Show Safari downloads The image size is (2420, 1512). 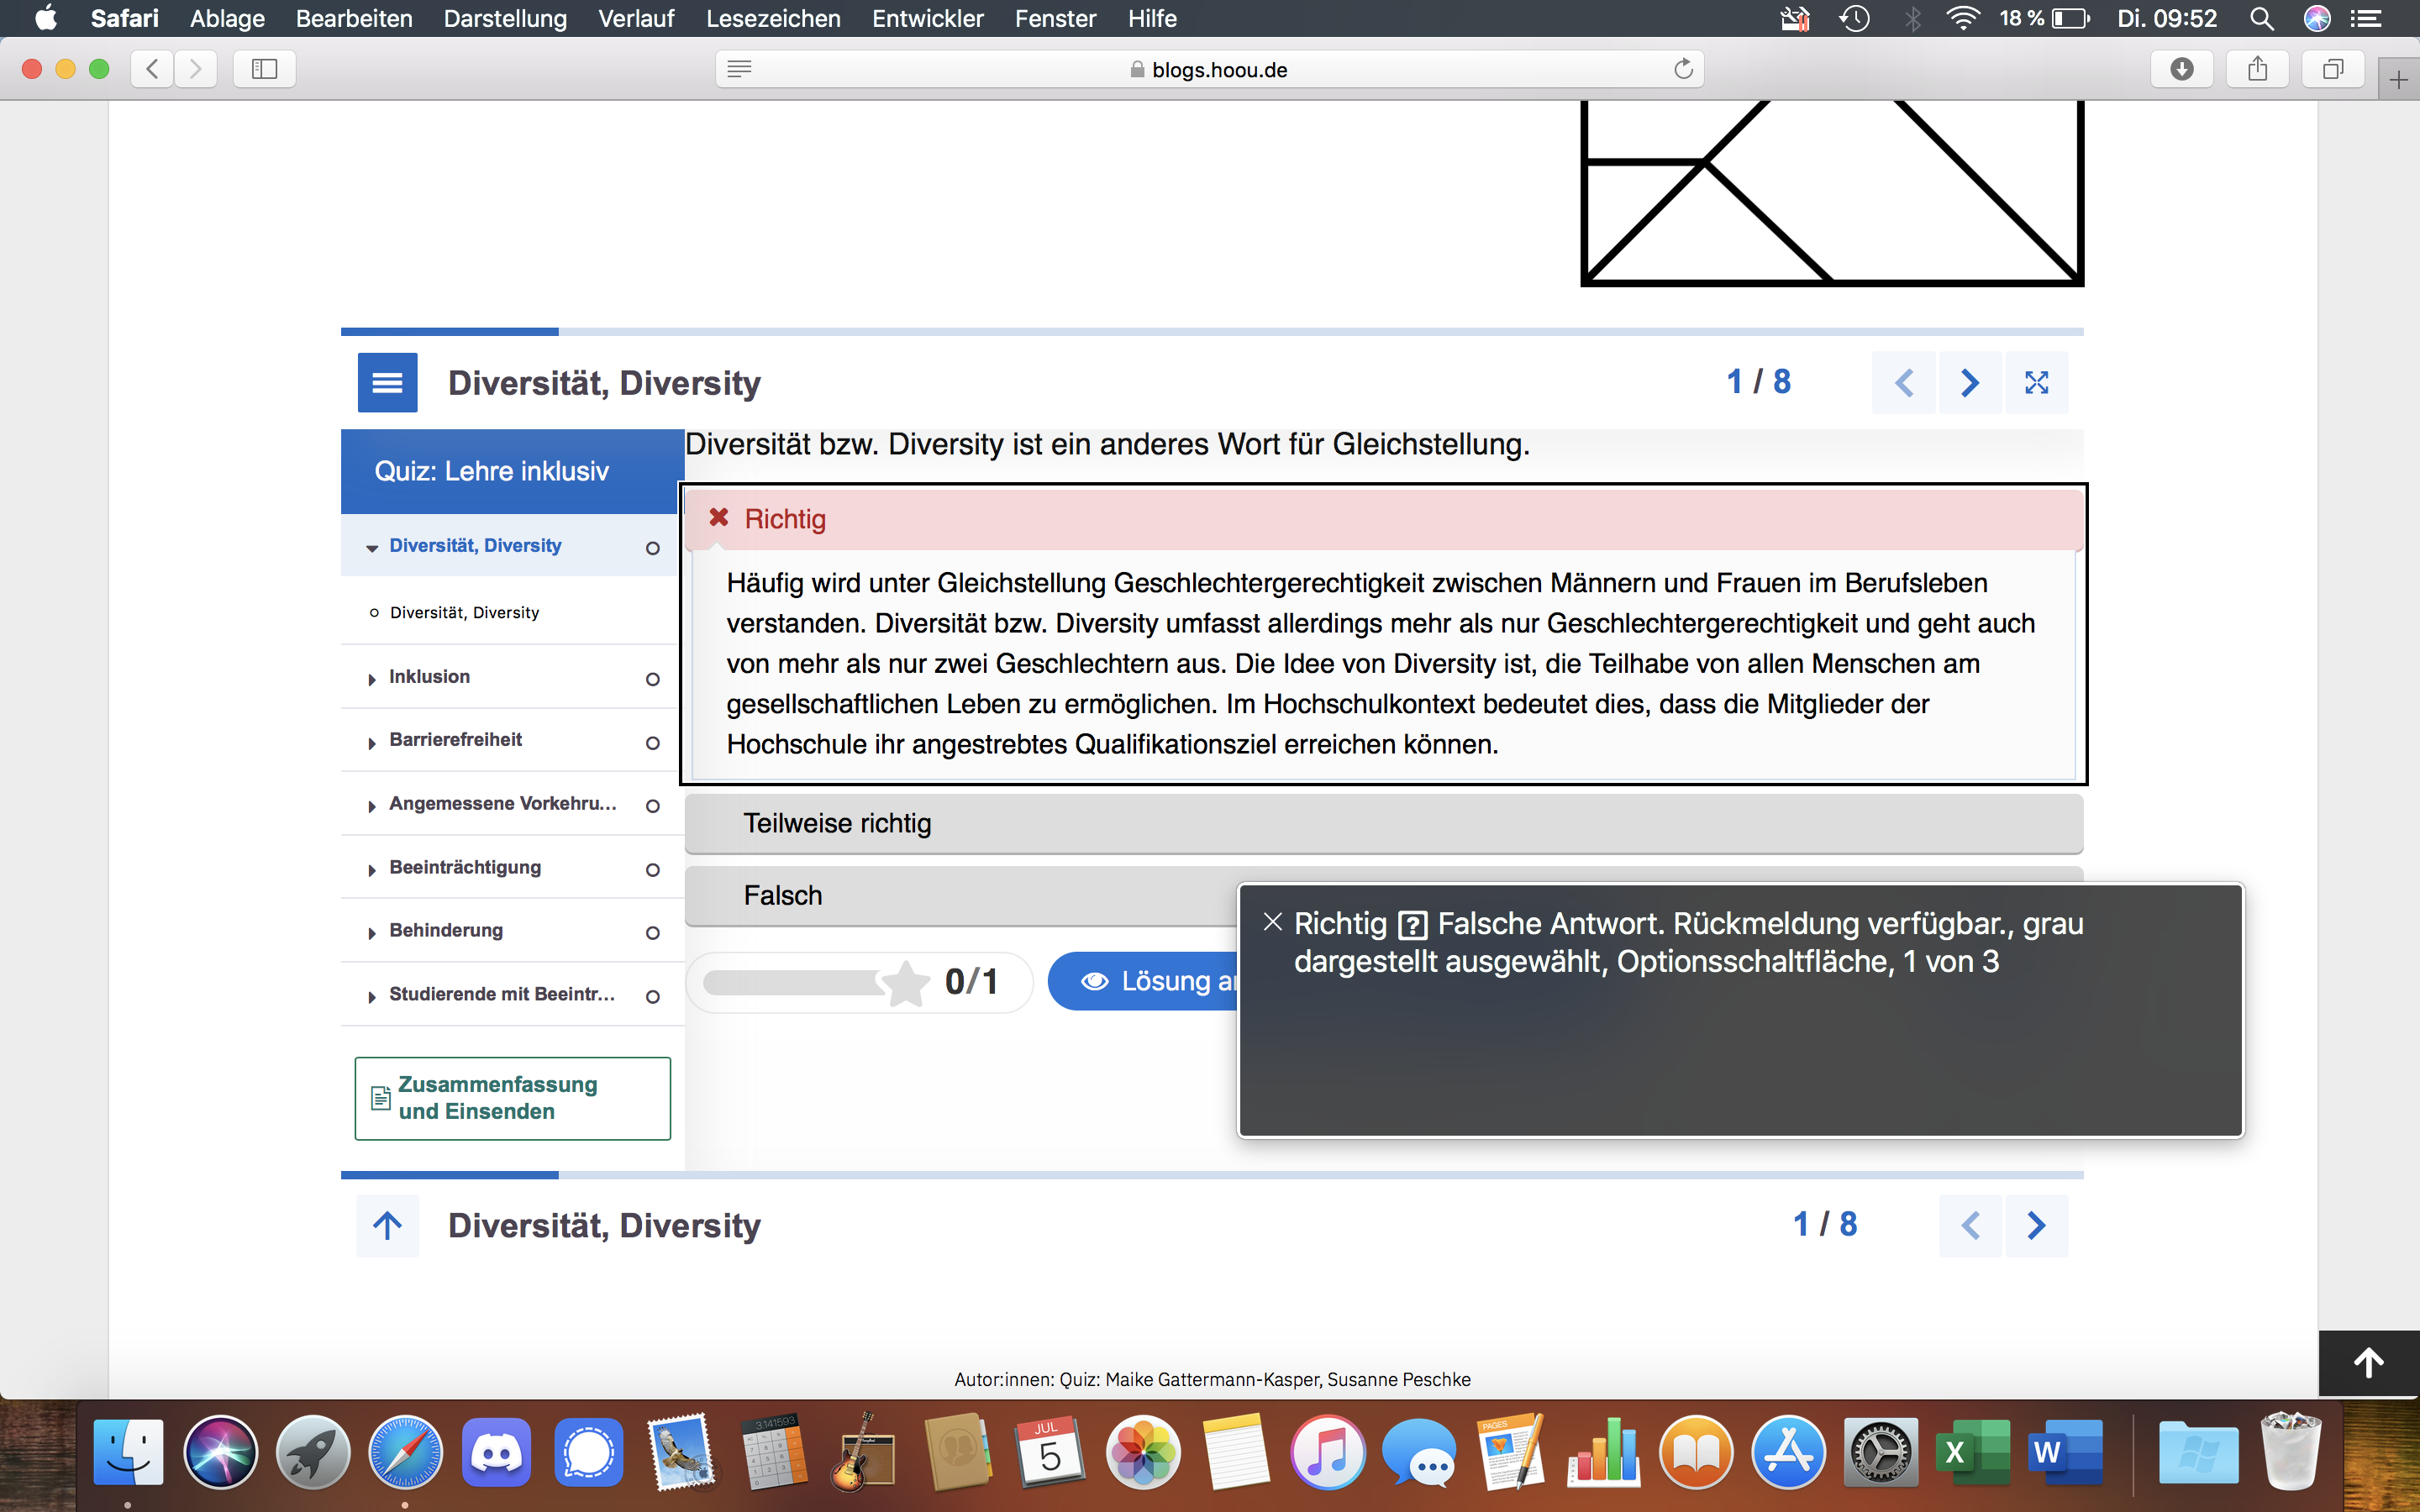[2182, 69]
